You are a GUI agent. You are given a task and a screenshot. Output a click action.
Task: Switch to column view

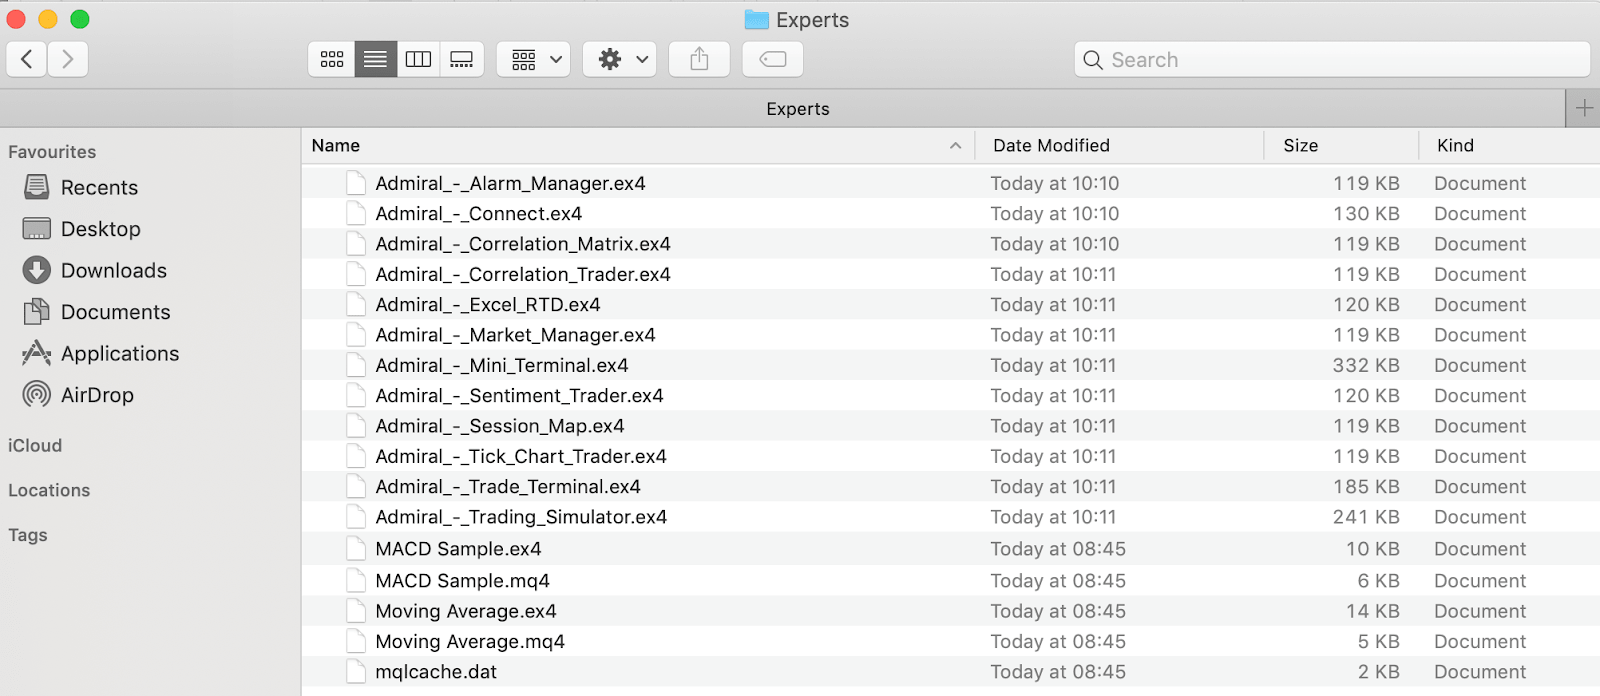[418, 60]
